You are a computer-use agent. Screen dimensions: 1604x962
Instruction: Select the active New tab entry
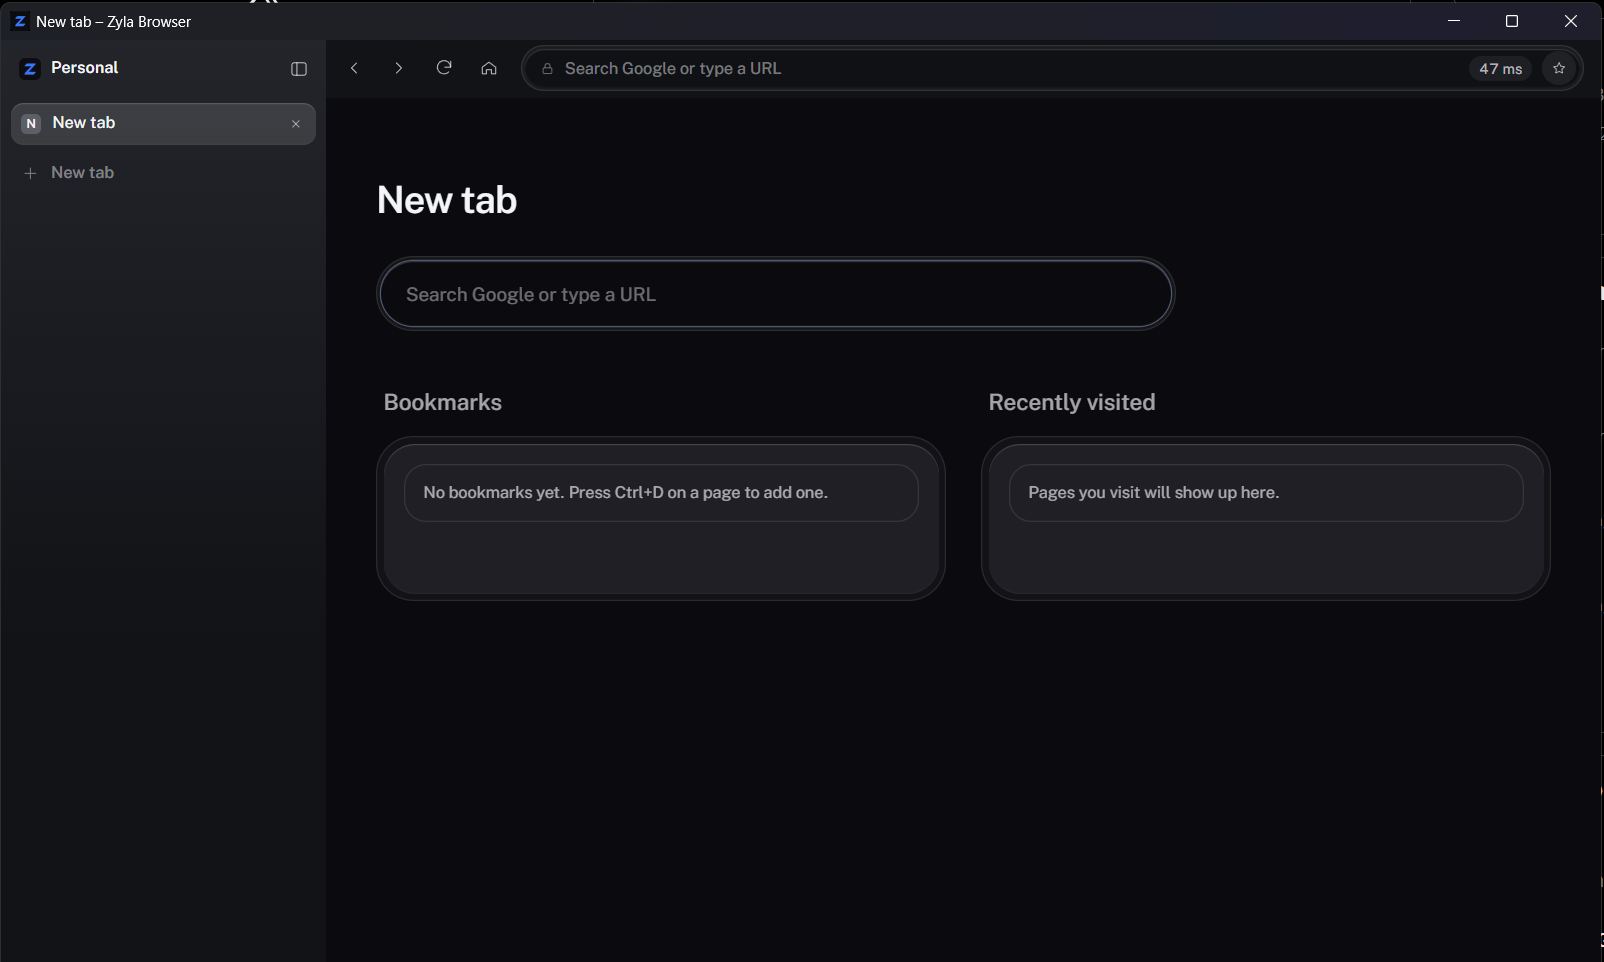(163, 124)
